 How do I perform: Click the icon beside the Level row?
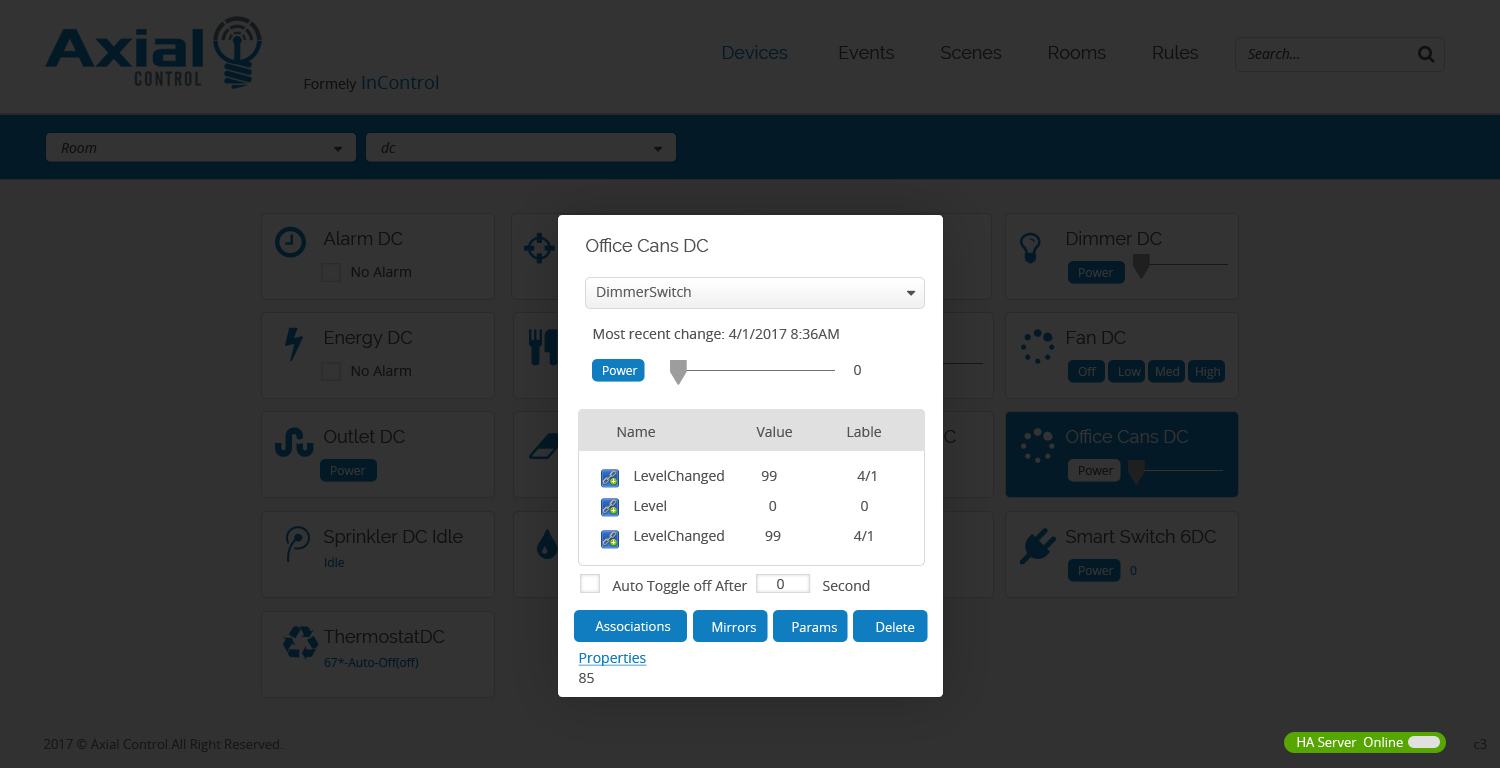(x=609, y=507)
